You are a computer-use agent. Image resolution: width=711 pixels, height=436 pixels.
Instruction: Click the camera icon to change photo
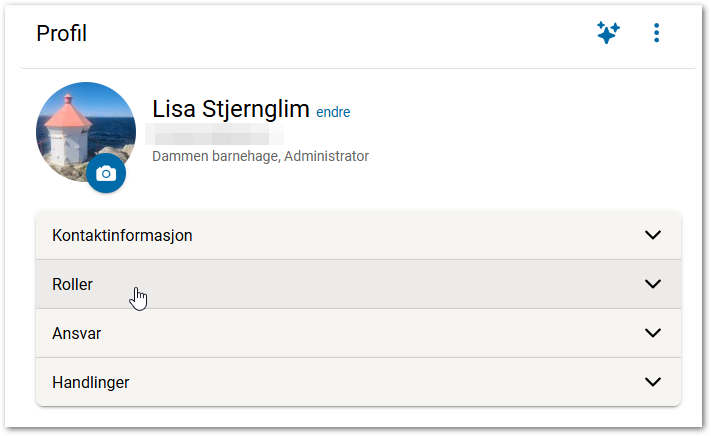click(x=107, y=173)
